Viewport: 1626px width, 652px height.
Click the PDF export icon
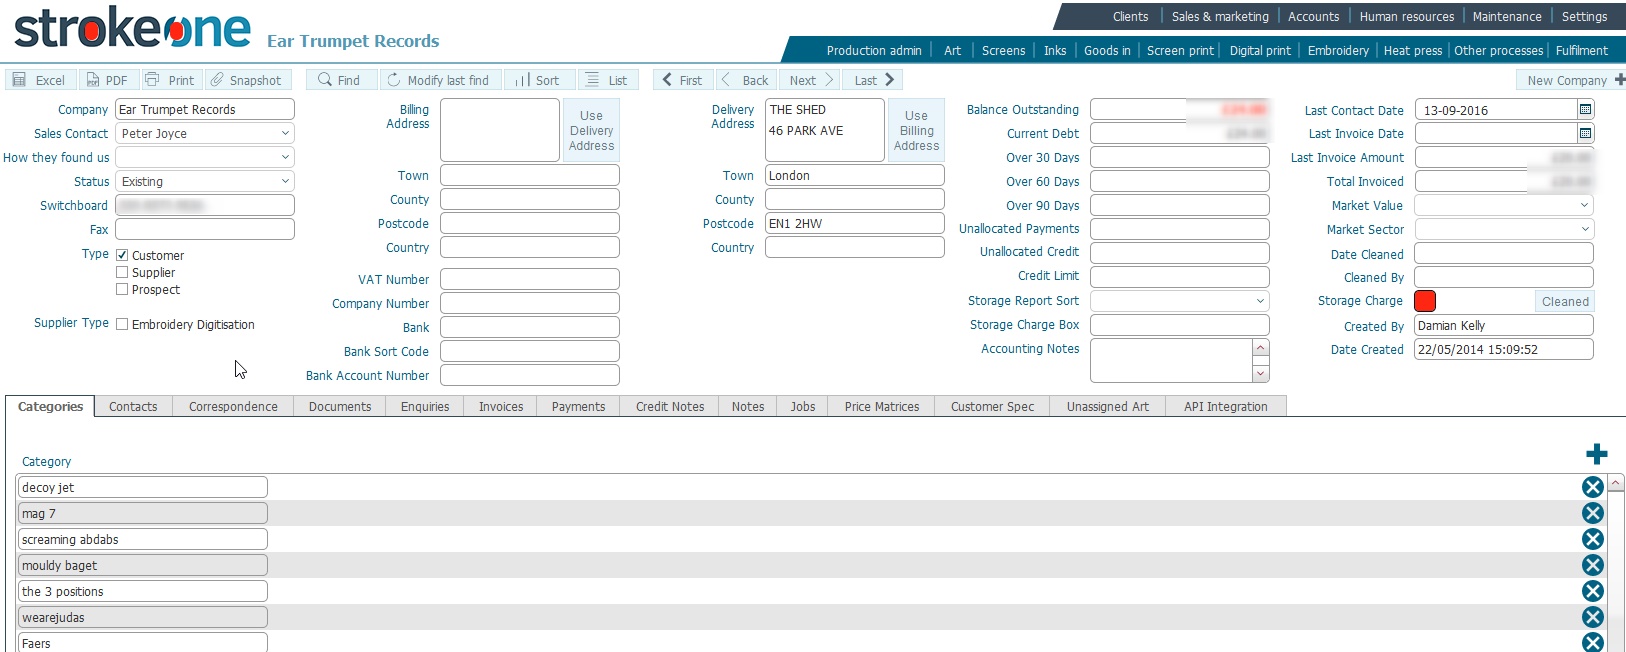93,80
